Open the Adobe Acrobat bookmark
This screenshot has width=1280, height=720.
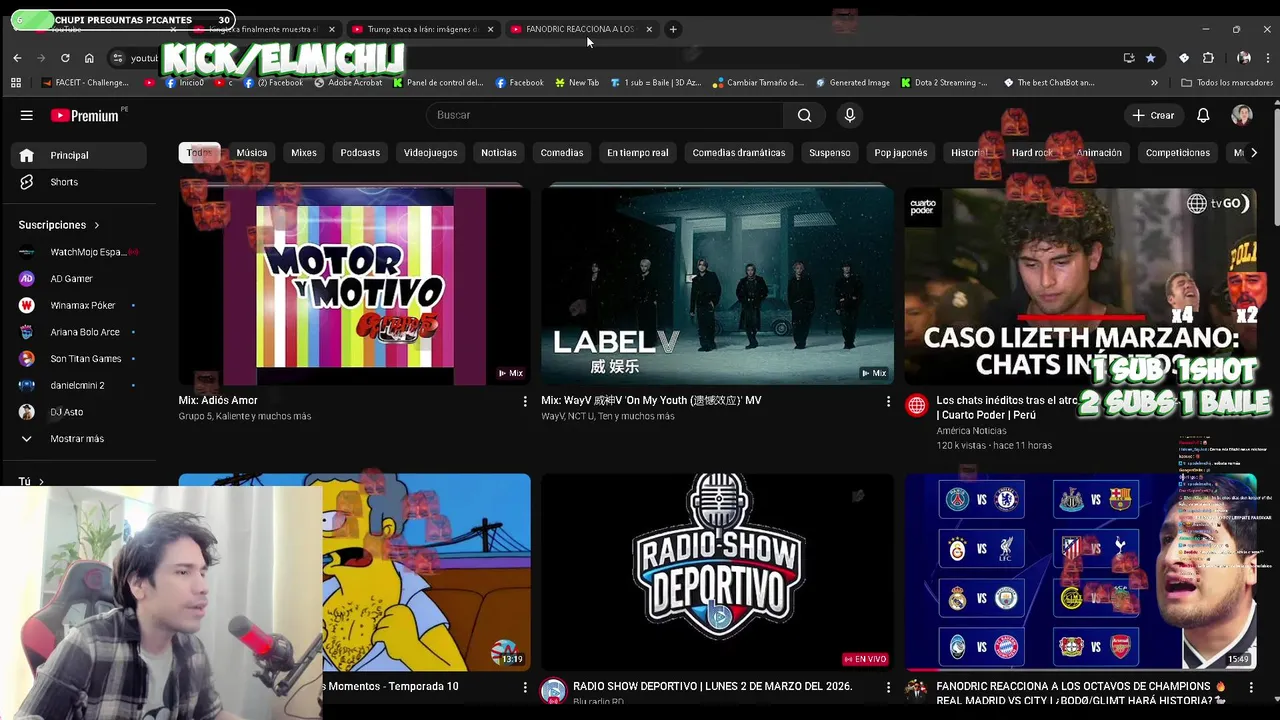[348, 83]
